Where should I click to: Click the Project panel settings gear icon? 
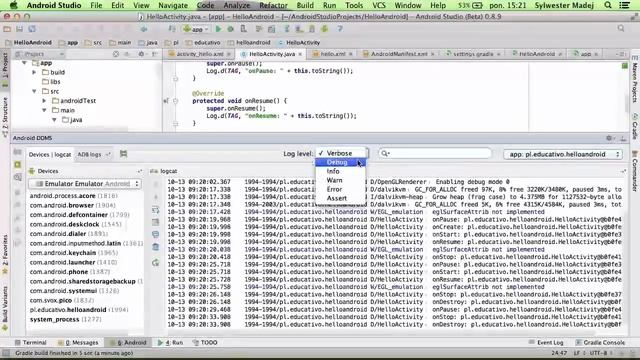141,54
